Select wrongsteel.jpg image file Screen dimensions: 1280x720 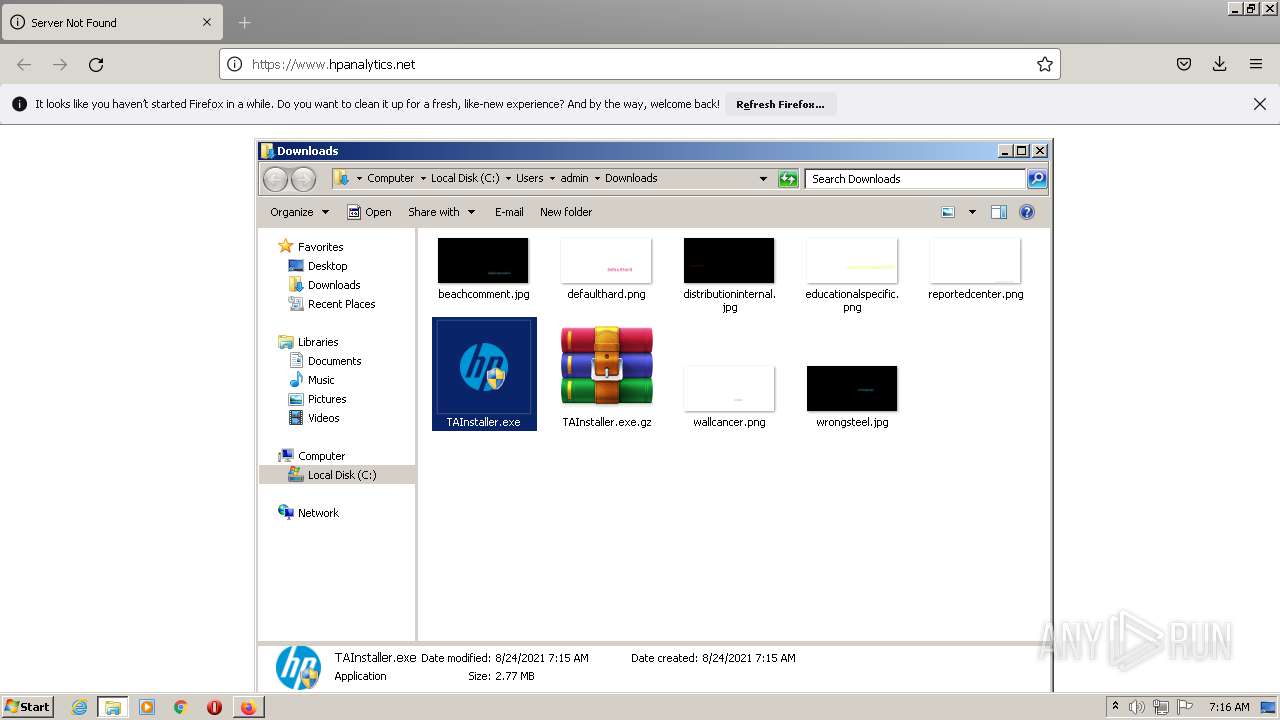pos(852,396)
